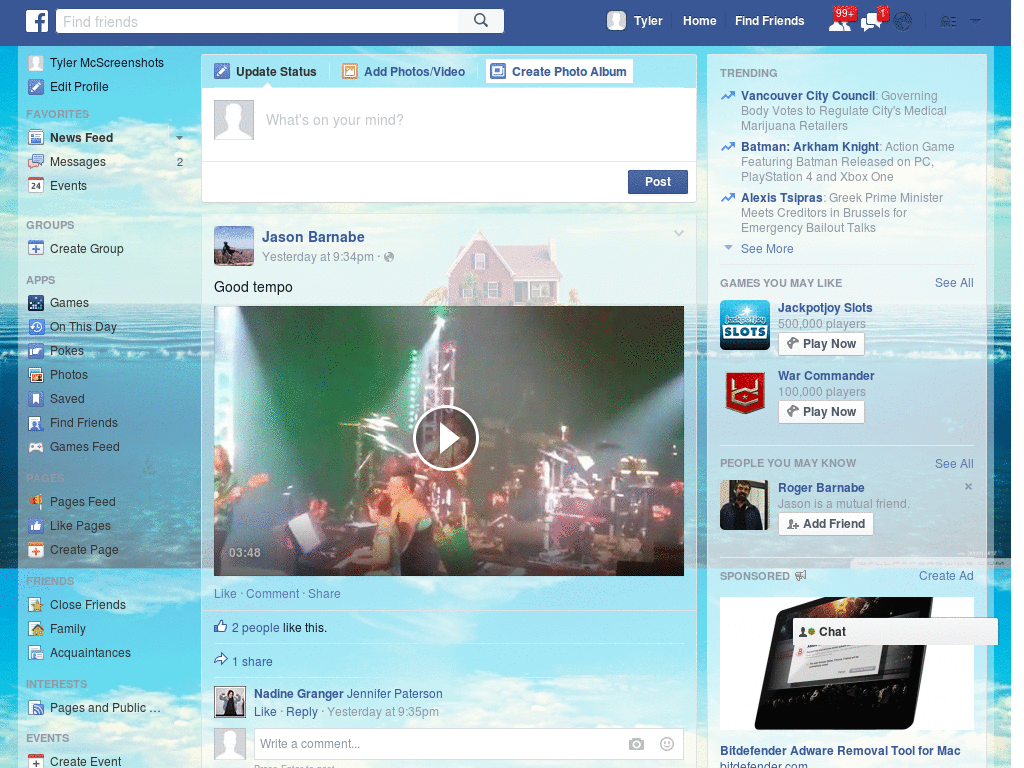Click 2 people like this link
Viewport: 1024px width, 768px height.
(256, 628)
